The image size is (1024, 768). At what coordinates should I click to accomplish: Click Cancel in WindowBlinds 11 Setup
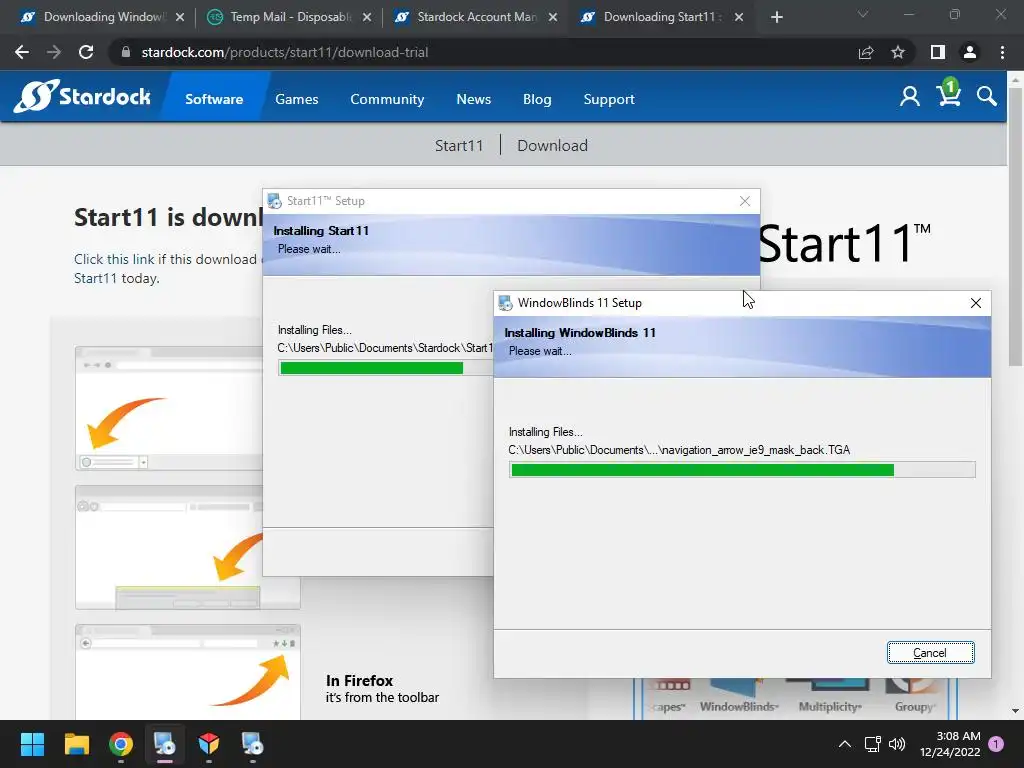tap(931, 652)
